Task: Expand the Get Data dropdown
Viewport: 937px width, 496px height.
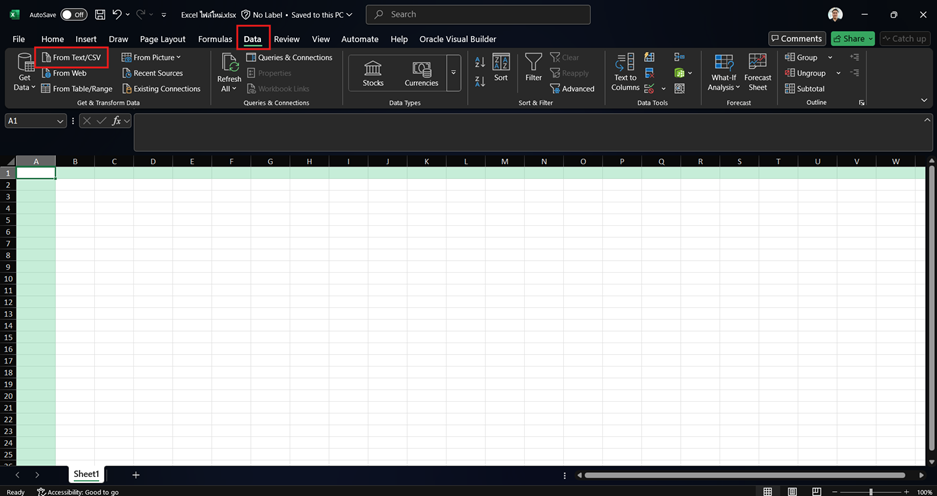Action: pyautogui.click(x=25, y=87)
